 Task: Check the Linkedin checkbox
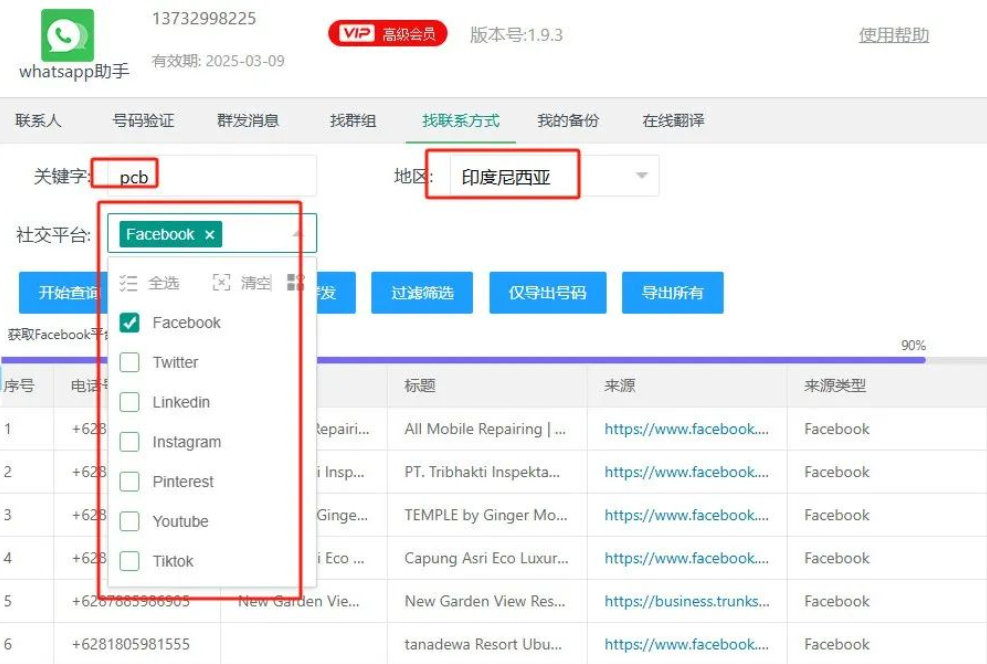(130, 402)
